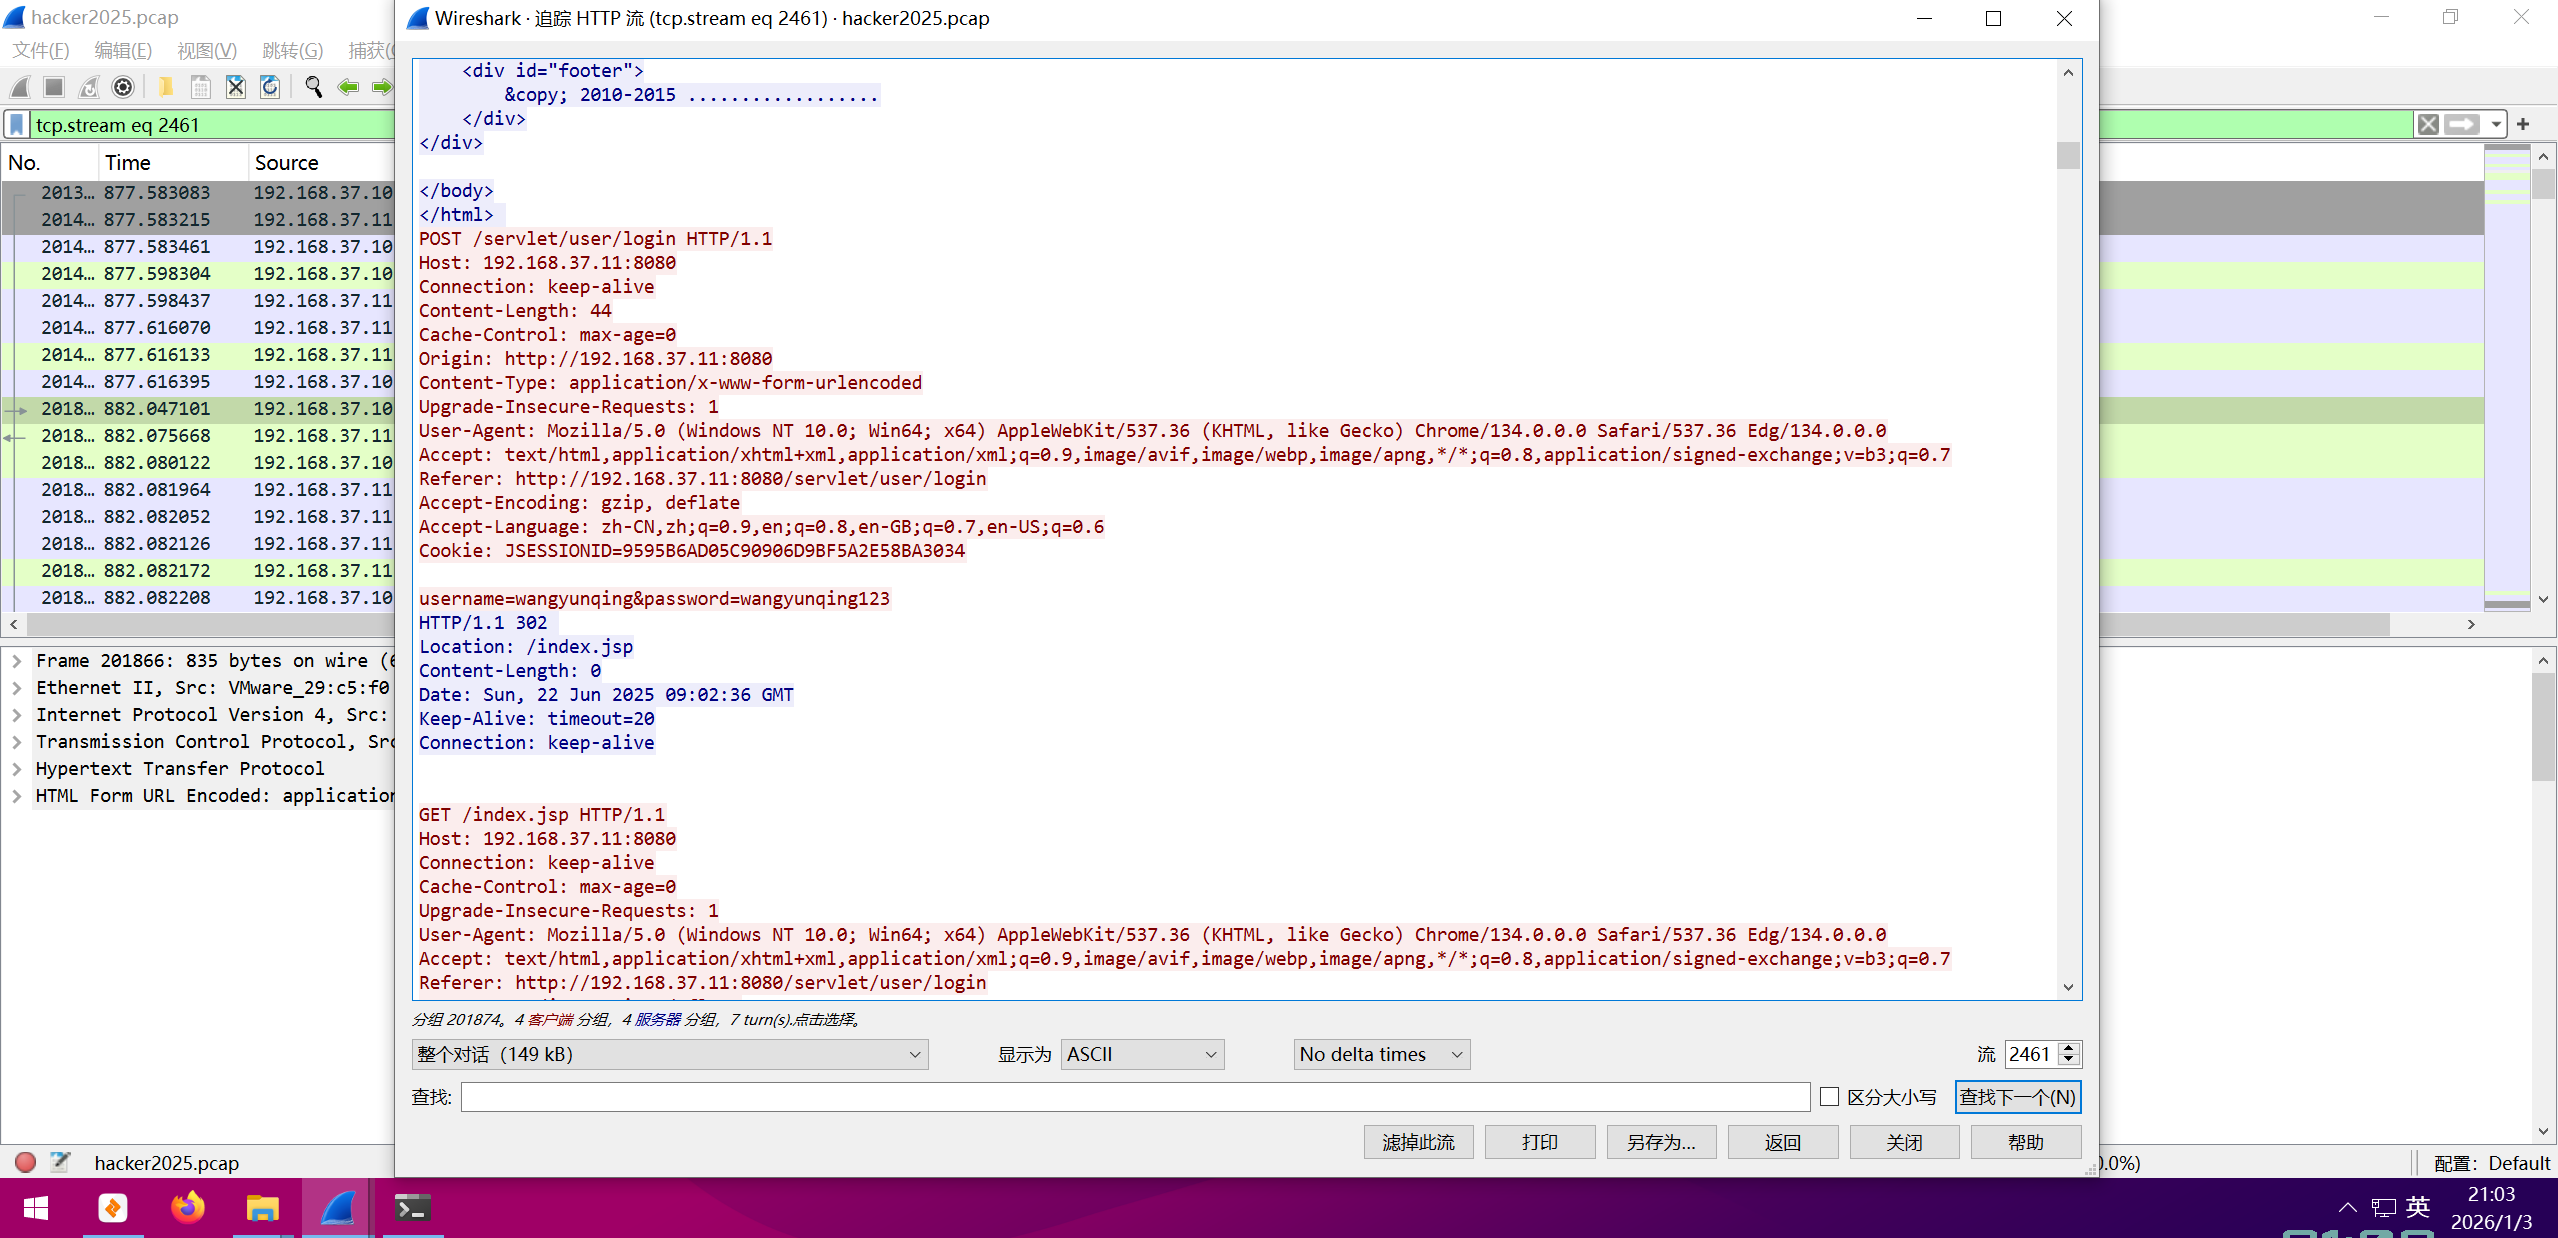Increment the stream number 2461 stepper

2069,1048
